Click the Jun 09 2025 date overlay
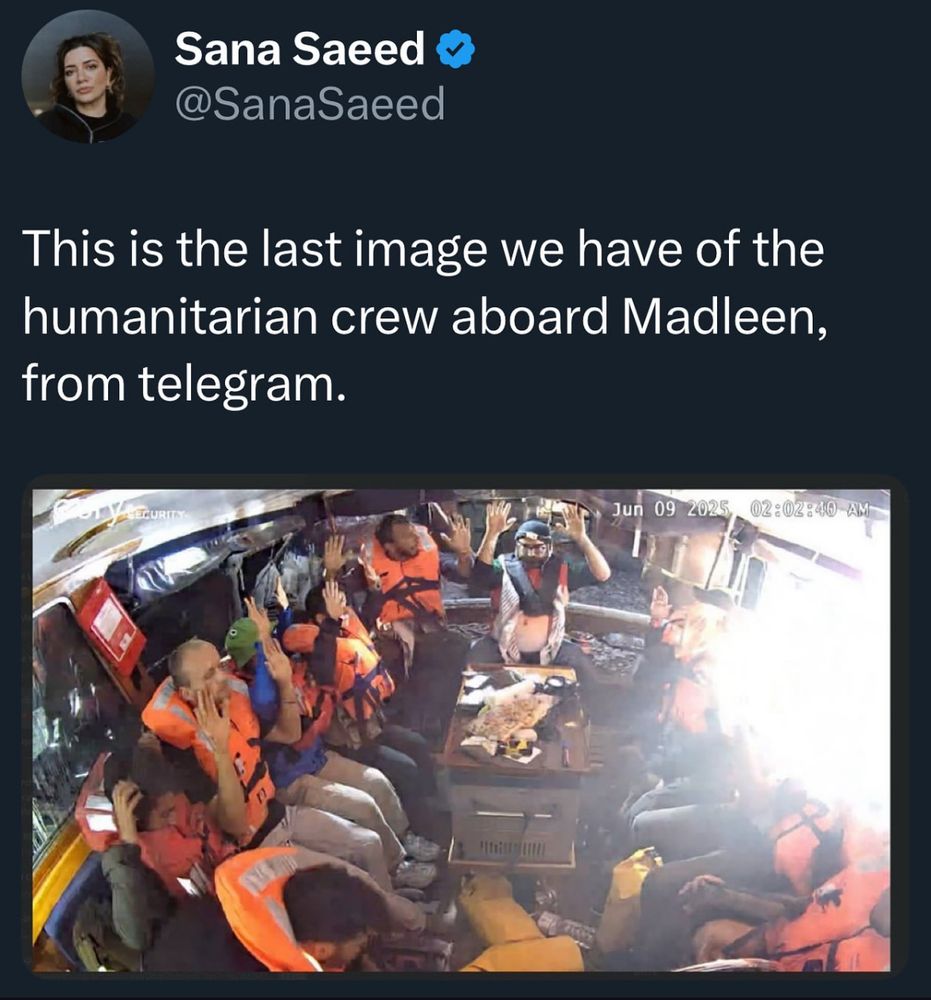Screen dimensions: 931x1000 671,508
